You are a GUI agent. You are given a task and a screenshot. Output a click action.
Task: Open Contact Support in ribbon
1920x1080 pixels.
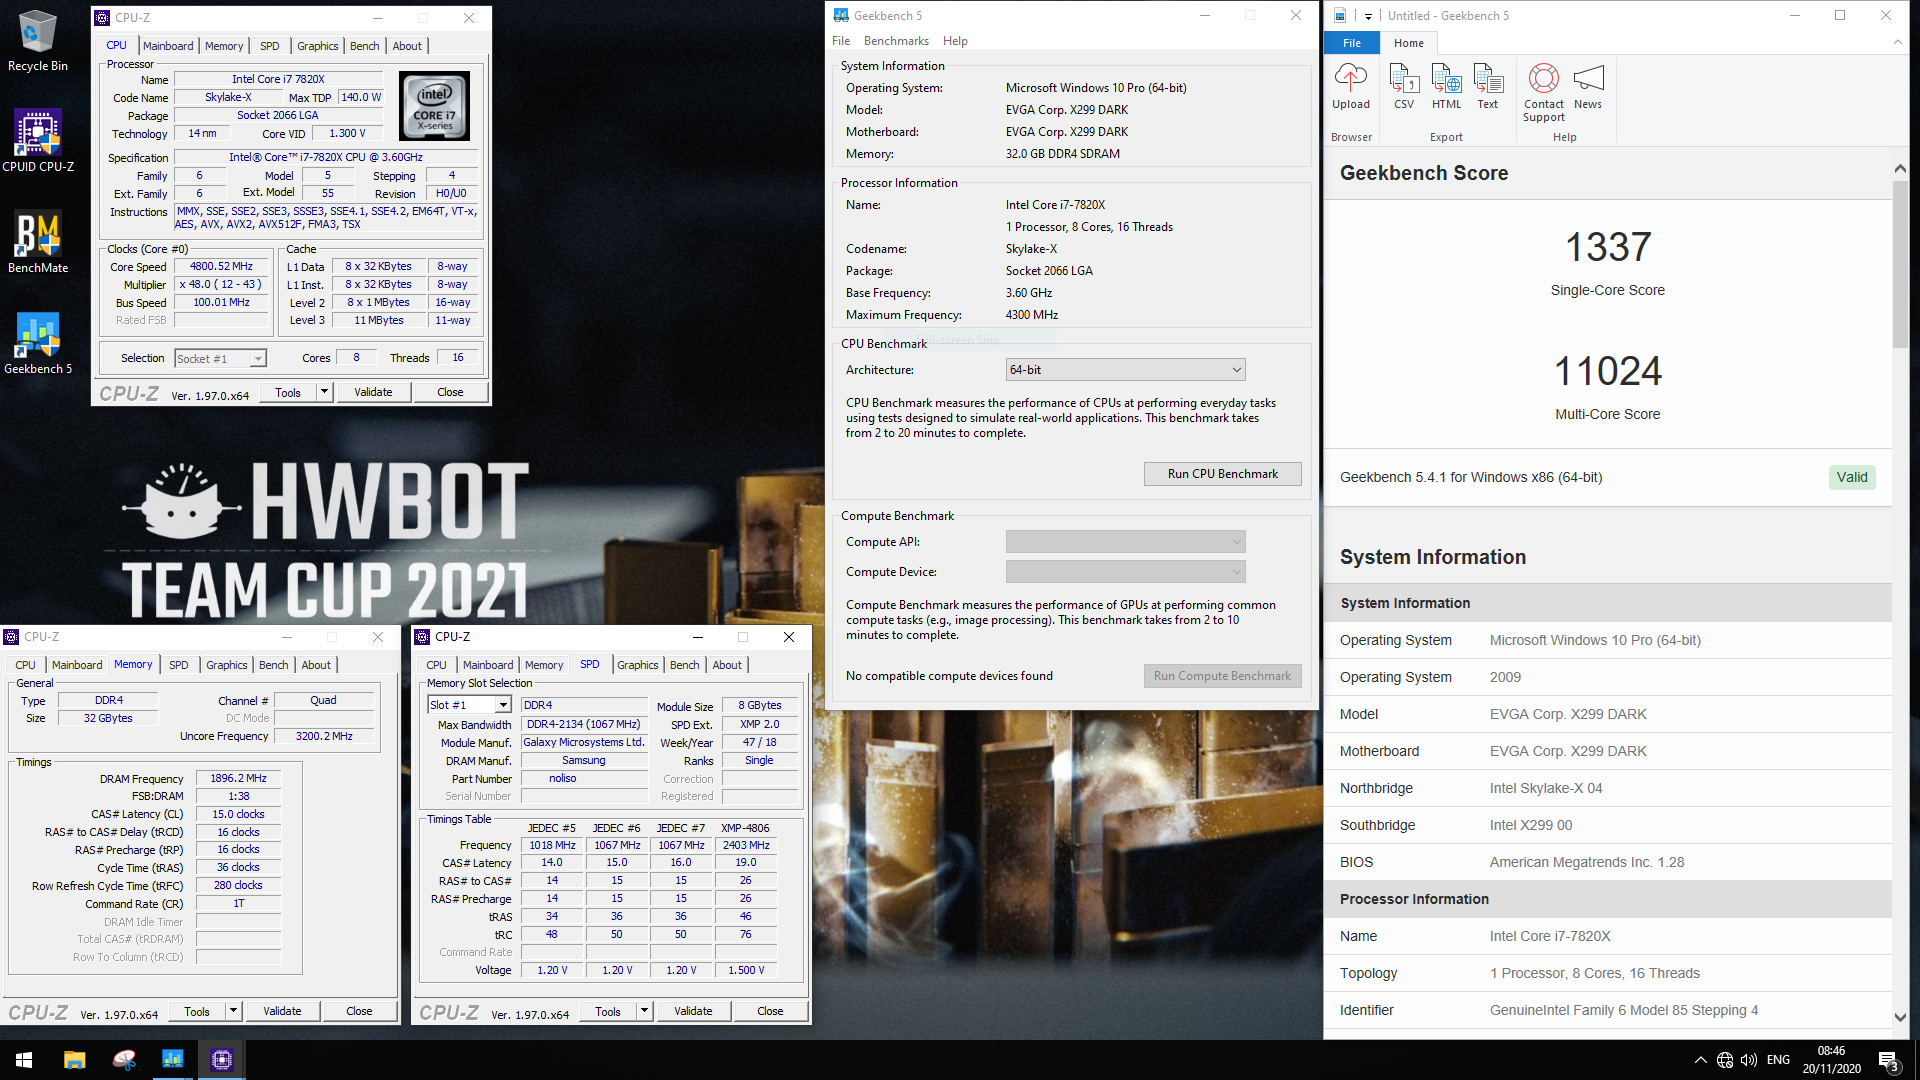[x=1544, y=92]
